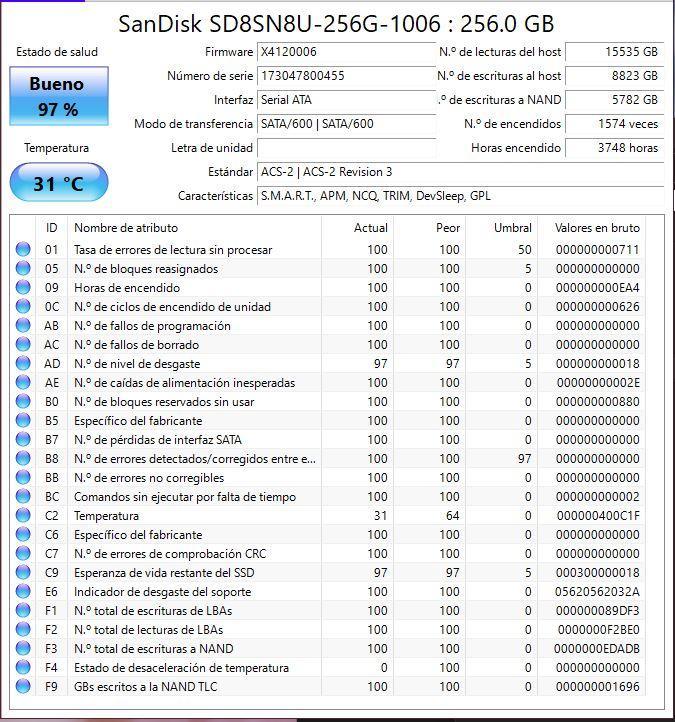Click power-on count value 1574 veces

[614, 124]
